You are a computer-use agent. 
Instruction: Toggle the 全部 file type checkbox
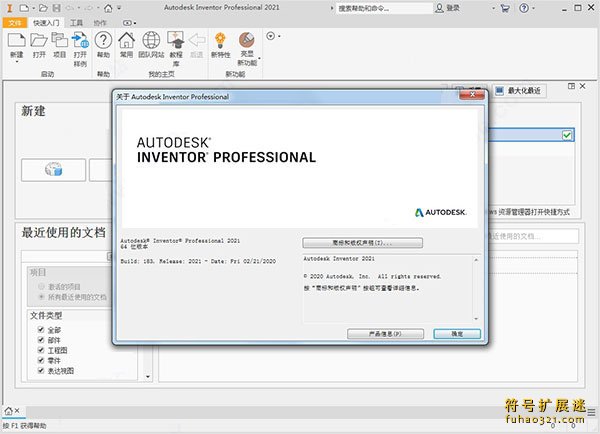[41, 329]
